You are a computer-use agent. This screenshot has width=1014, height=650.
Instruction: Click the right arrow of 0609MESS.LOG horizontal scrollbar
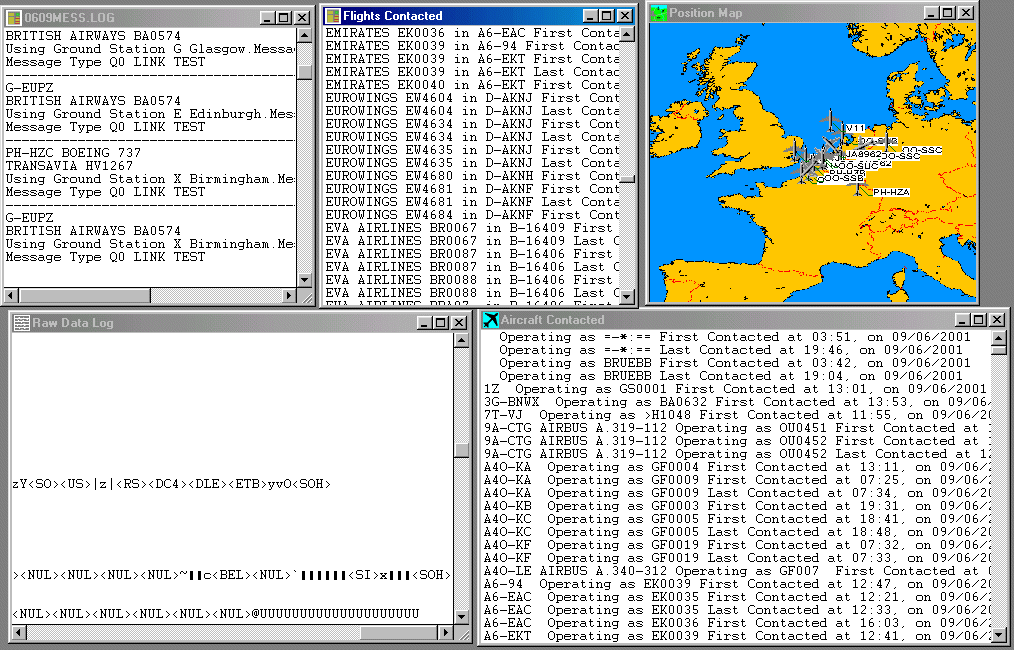tap(289, 296)
